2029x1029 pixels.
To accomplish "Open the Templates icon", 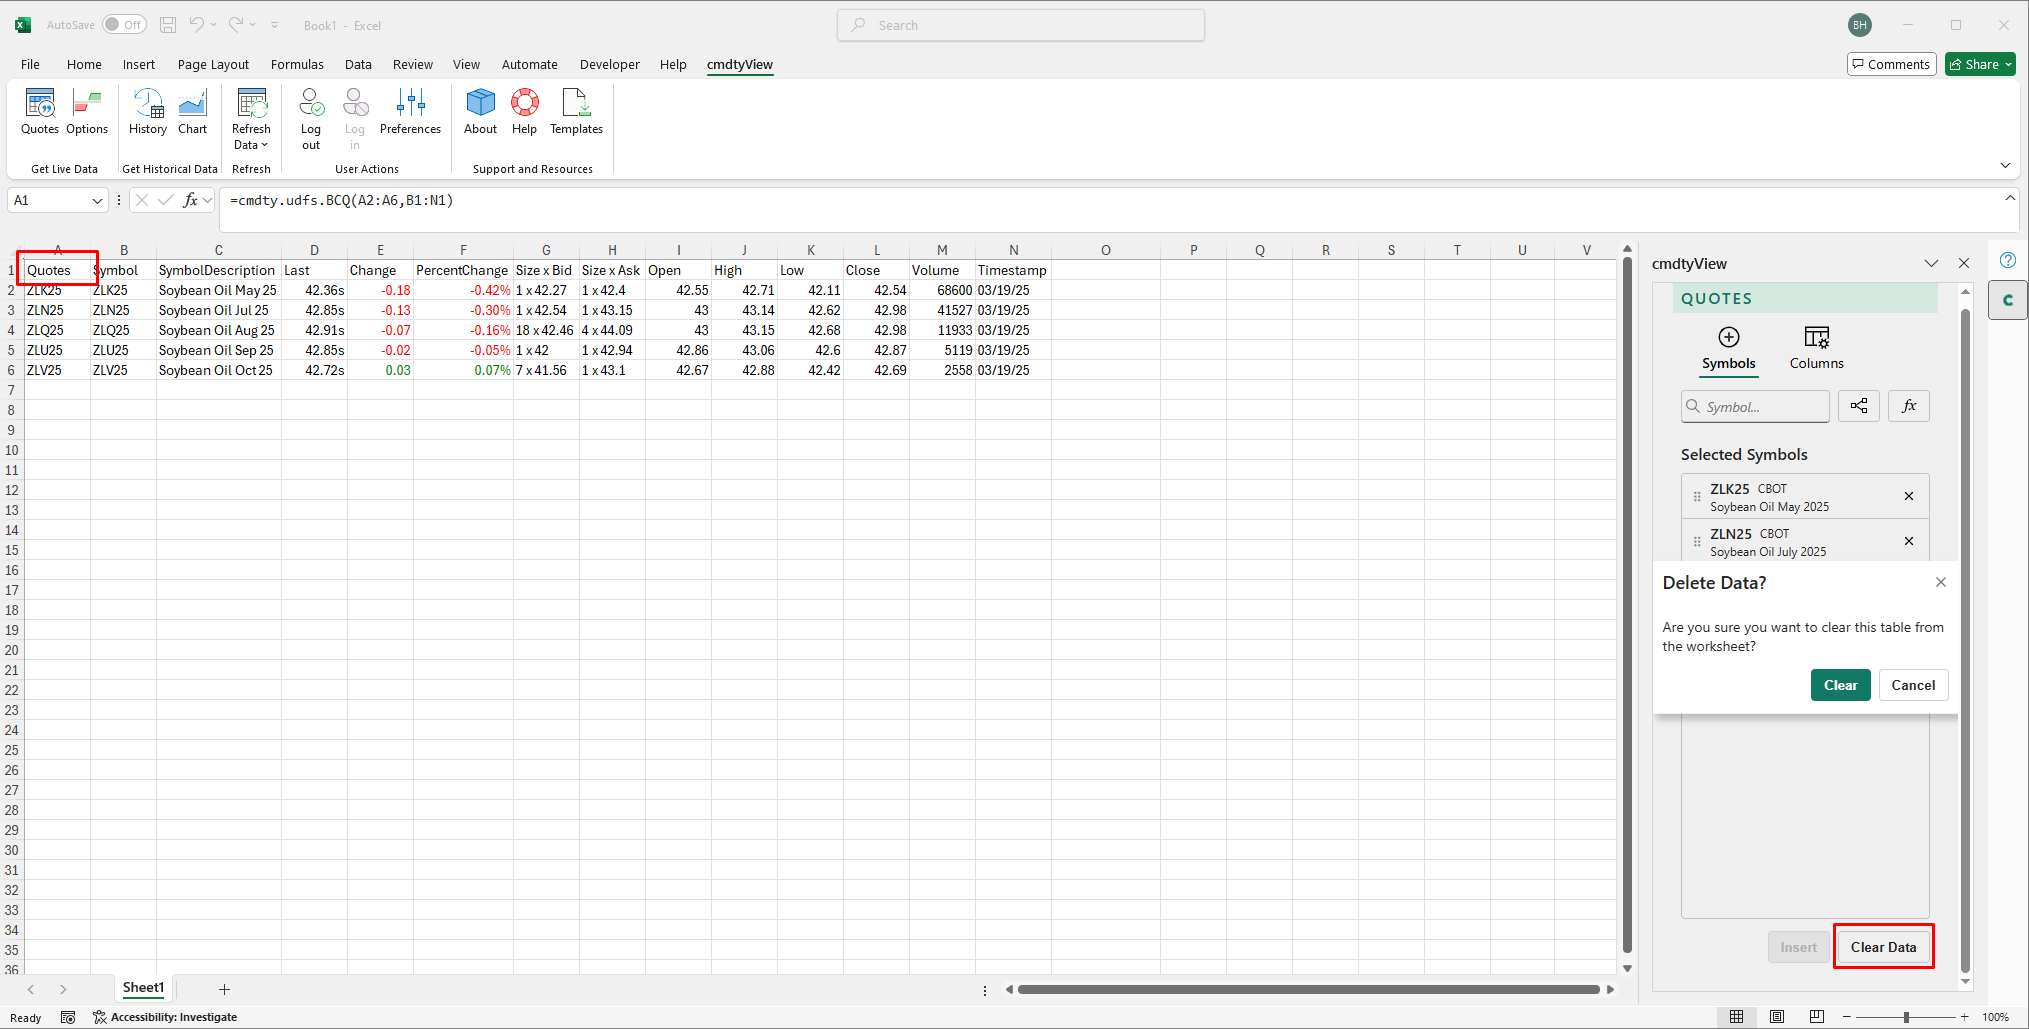I will pos(576,112).
